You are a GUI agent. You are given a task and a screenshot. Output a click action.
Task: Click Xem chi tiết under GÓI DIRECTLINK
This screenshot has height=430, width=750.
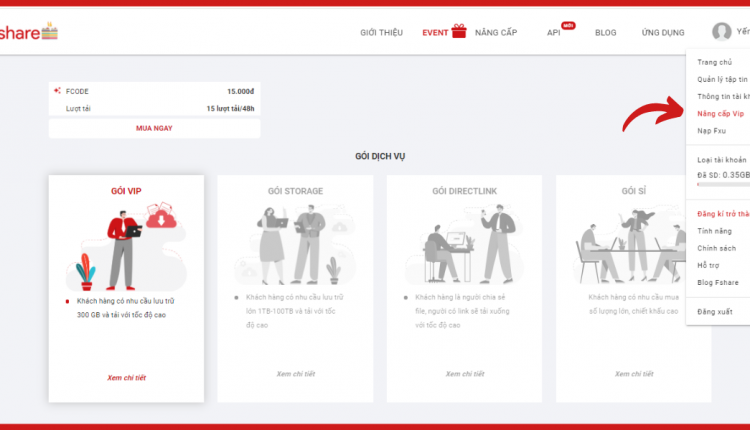point(465,374)
